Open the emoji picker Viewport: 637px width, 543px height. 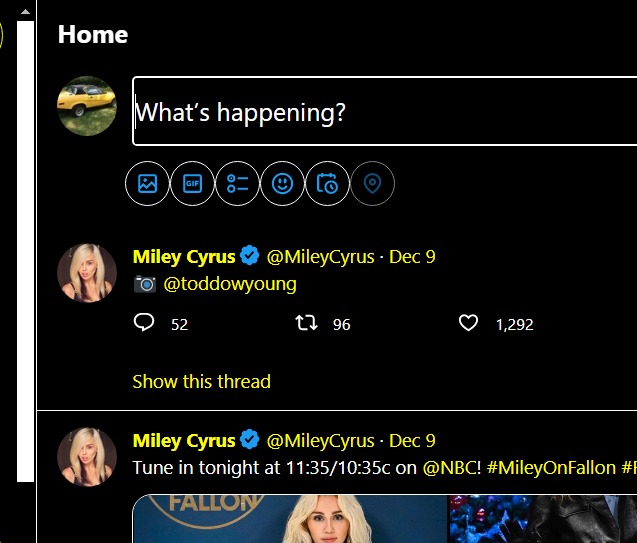282,184
